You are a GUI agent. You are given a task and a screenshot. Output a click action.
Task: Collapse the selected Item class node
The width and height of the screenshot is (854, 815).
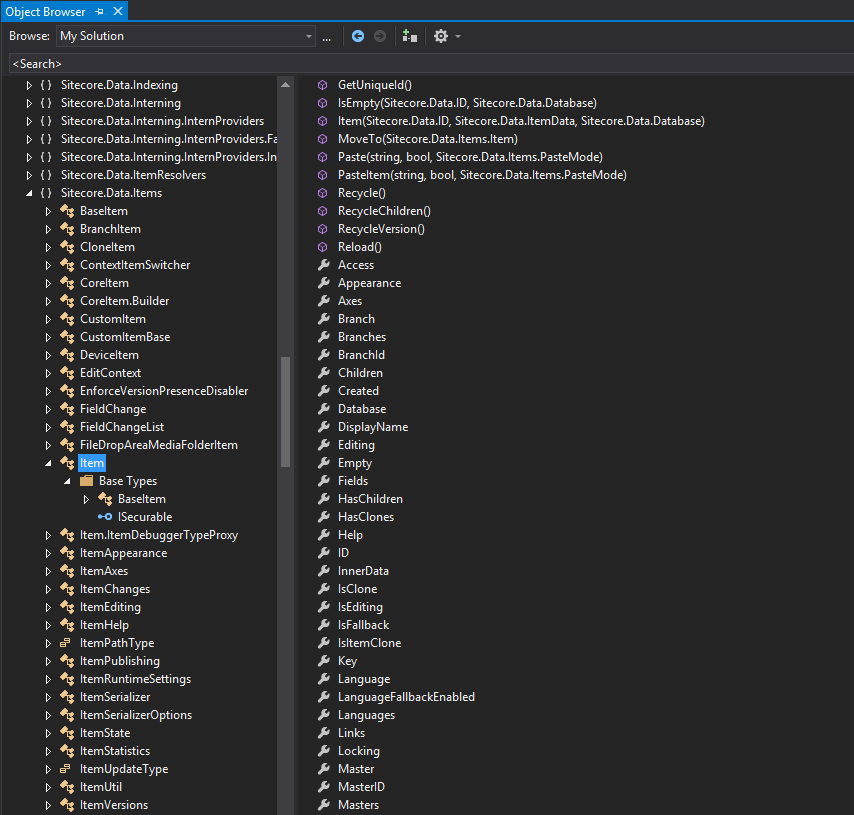click(x=48, y=463)
